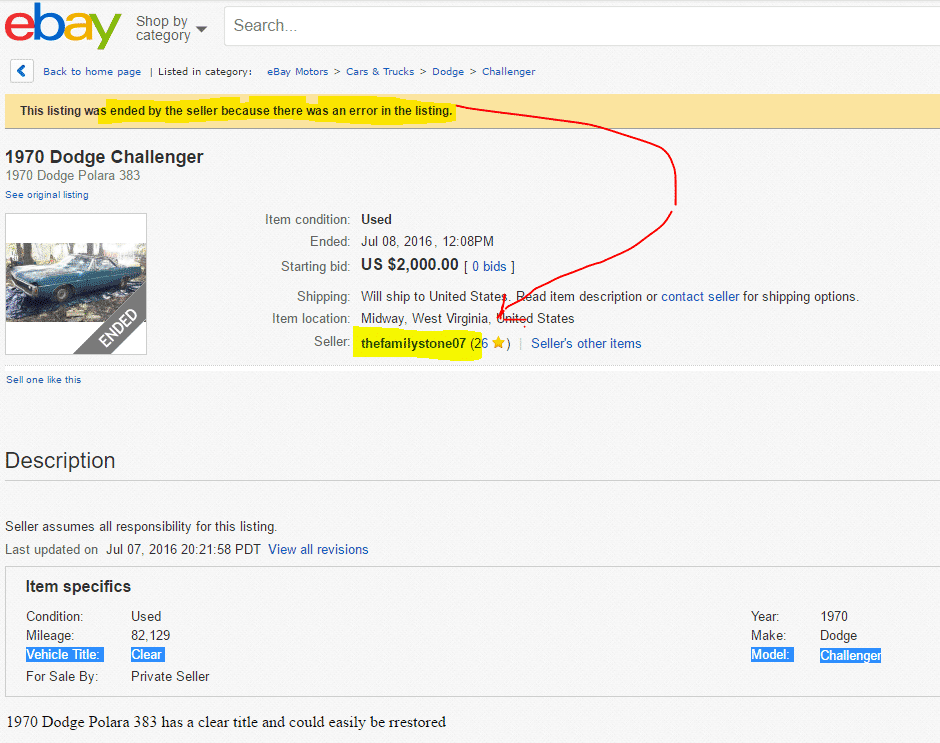Open the eBay Motors breadcrumb
This screenshot has width=940, height=743.
(x=297, y=72)
